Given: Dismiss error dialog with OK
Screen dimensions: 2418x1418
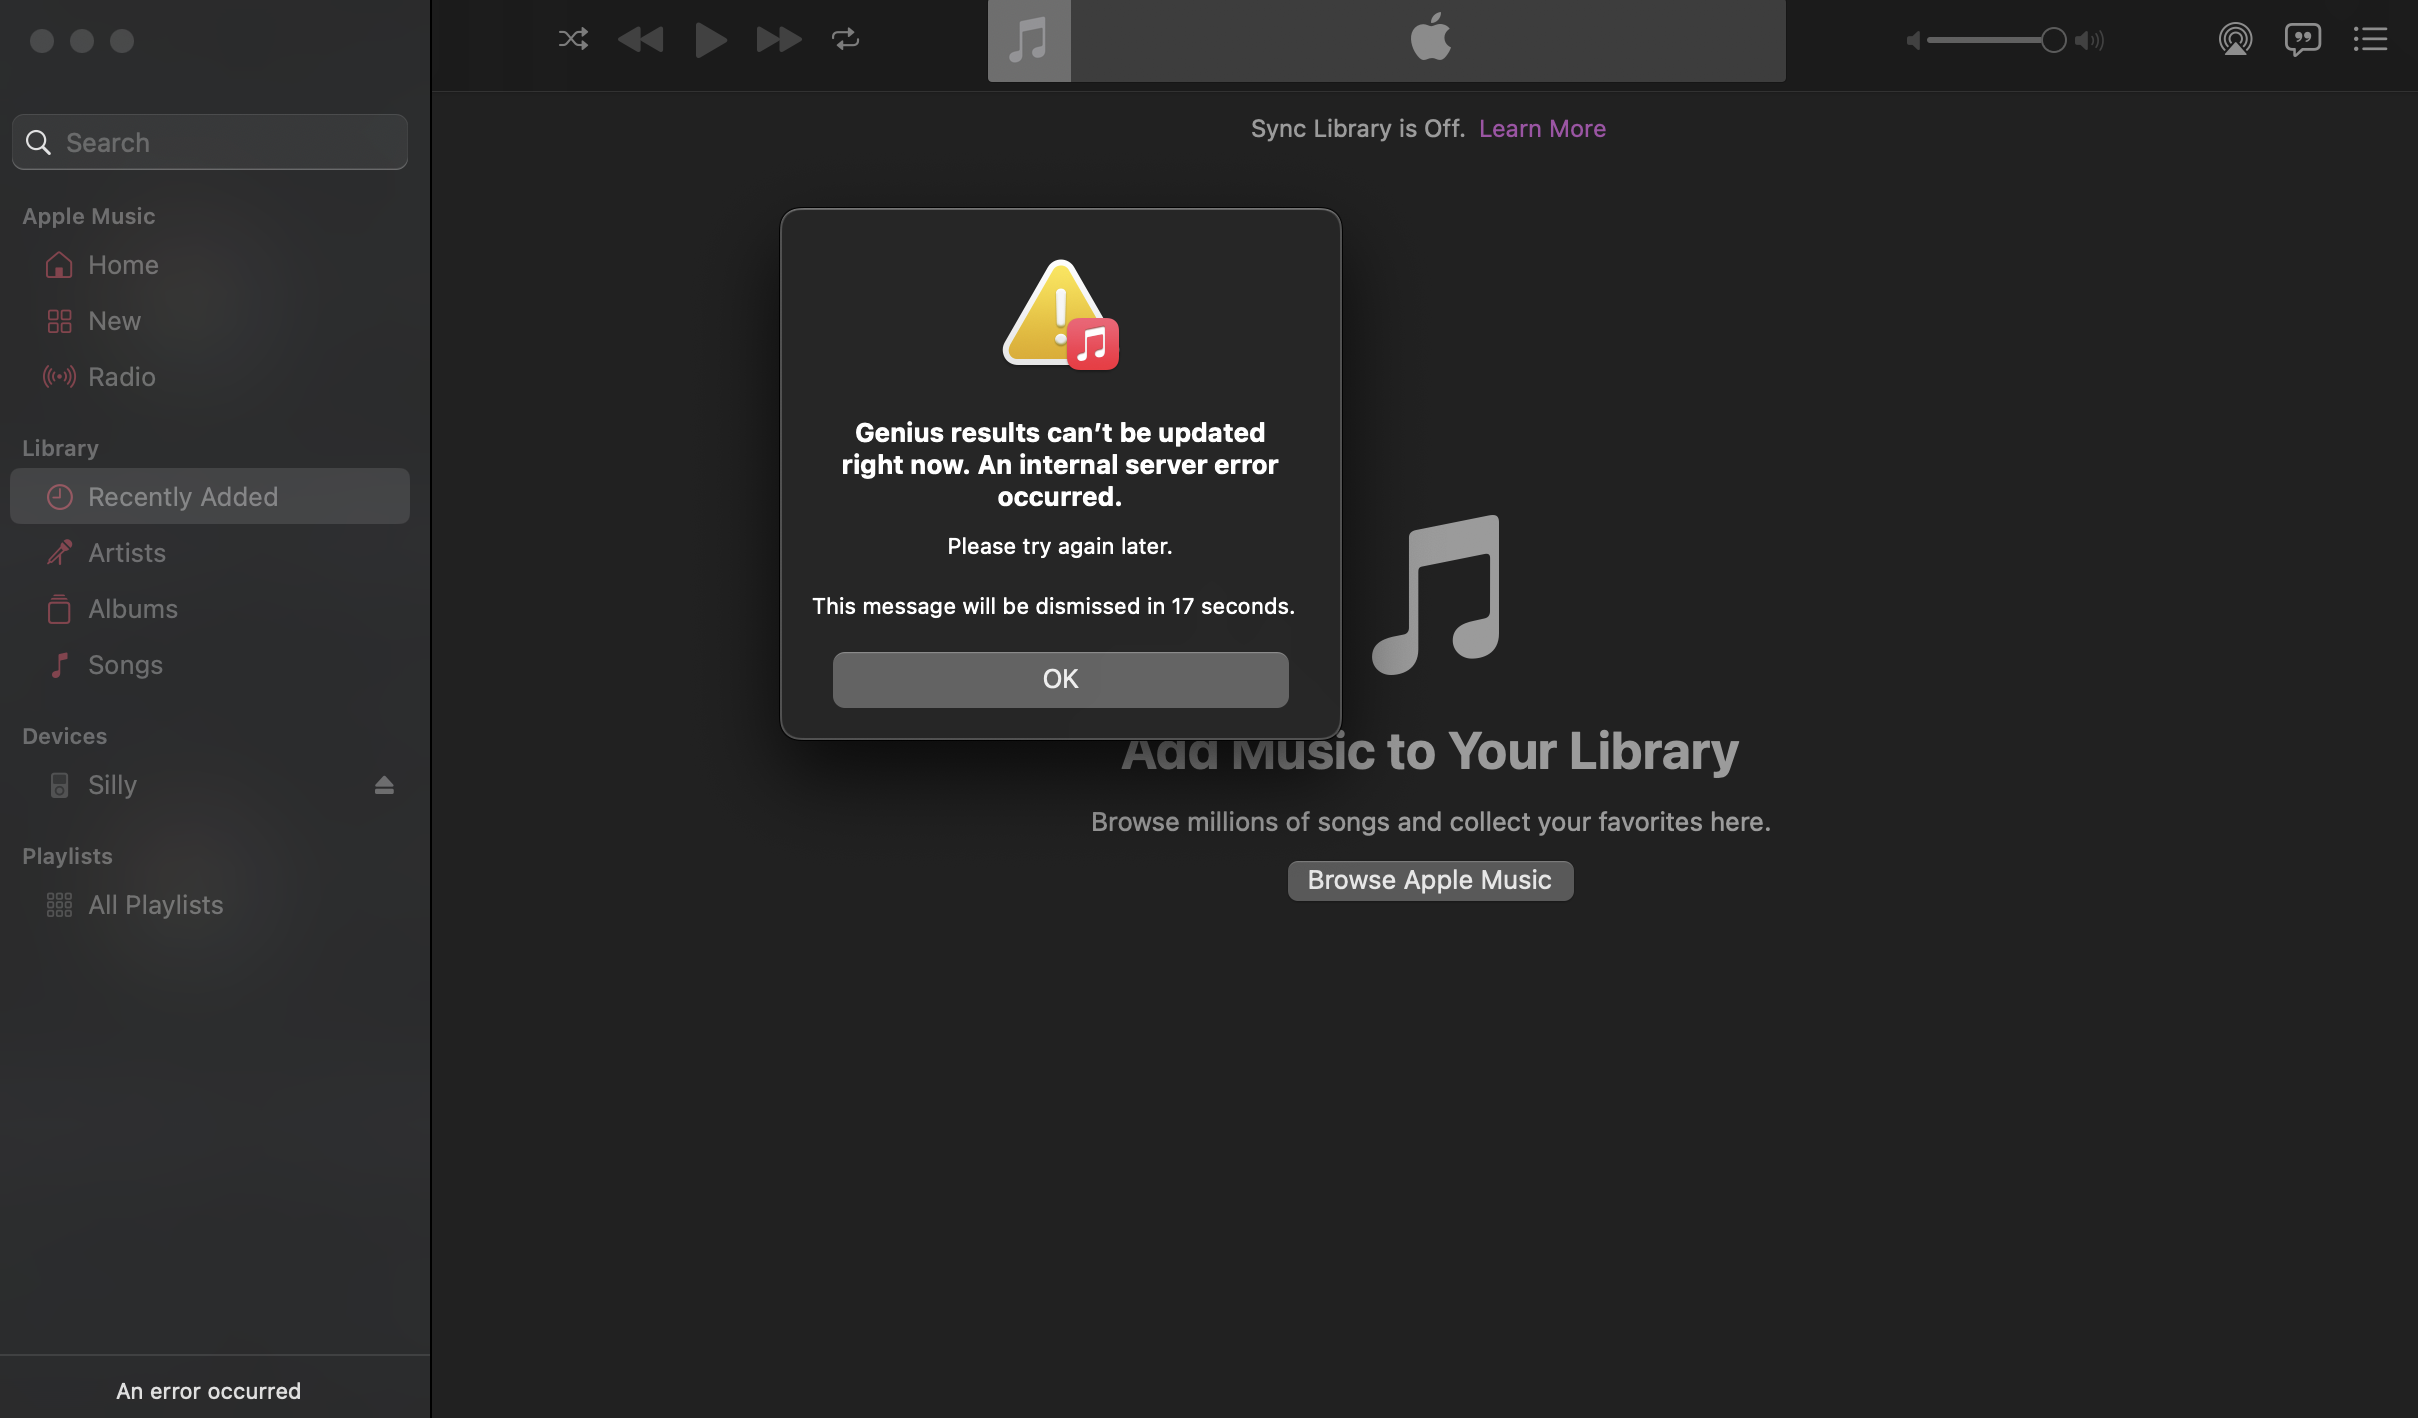Looking at the screenshot, I should 1060,680.
